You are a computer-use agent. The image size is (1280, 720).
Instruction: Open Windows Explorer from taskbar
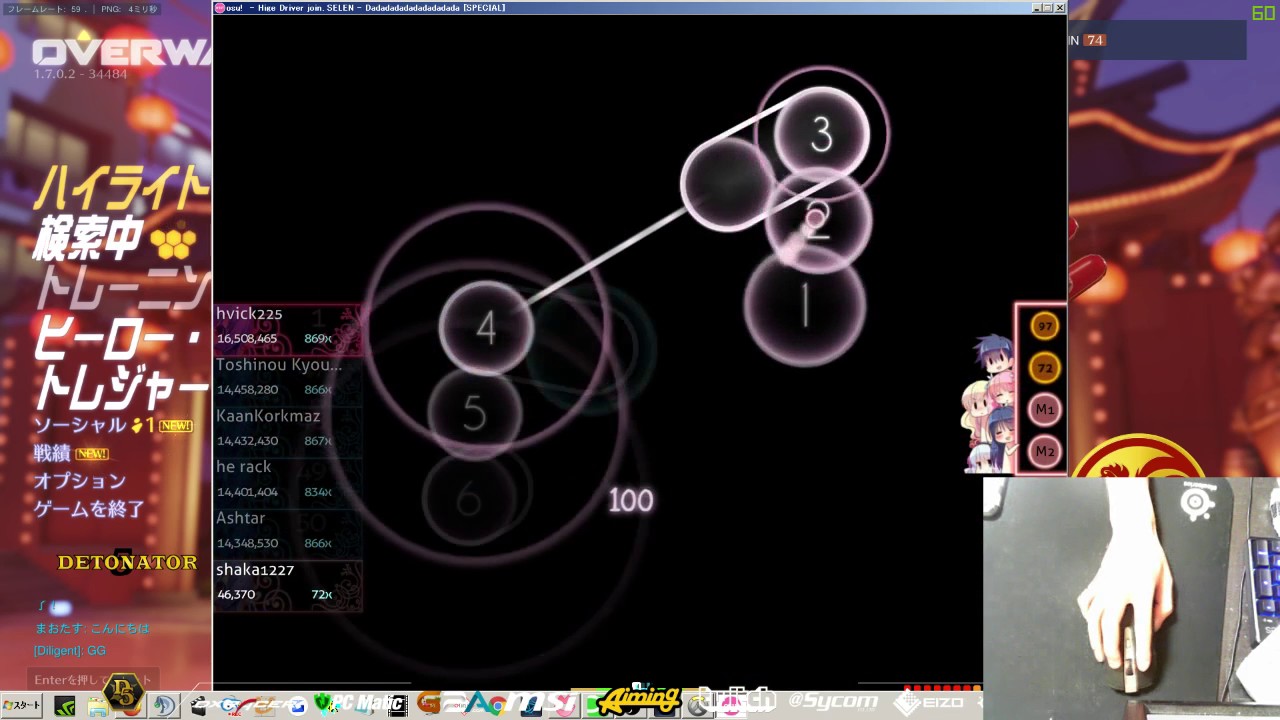click(98, 707)
